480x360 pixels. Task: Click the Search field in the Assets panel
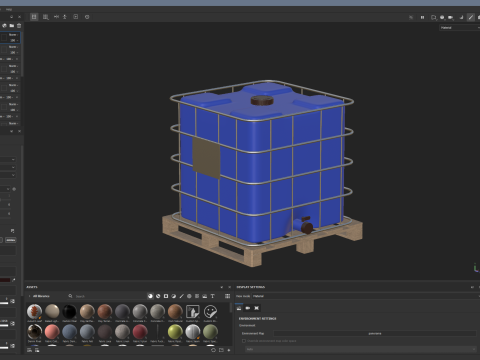click(x=107, y=296)
